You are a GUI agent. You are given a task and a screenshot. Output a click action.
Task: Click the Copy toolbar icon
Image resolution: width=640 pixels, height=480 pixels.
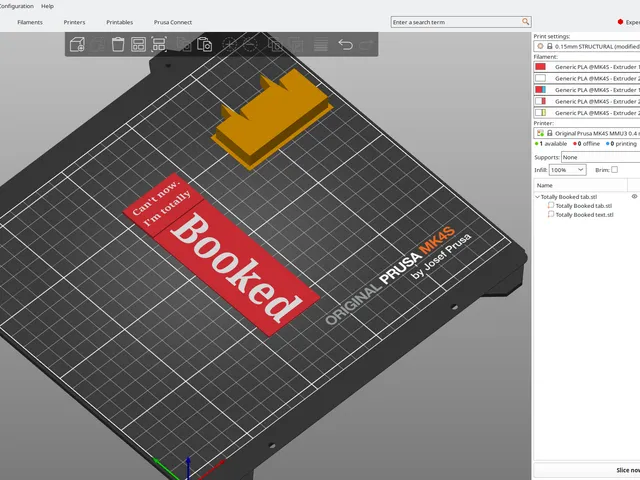tap(184, 44)
